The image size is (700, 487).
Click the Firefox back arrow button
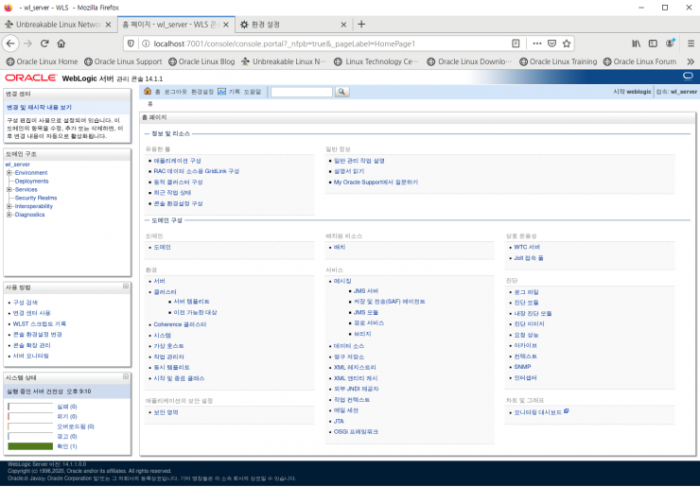pyautogui.click(x=11, y=43)
